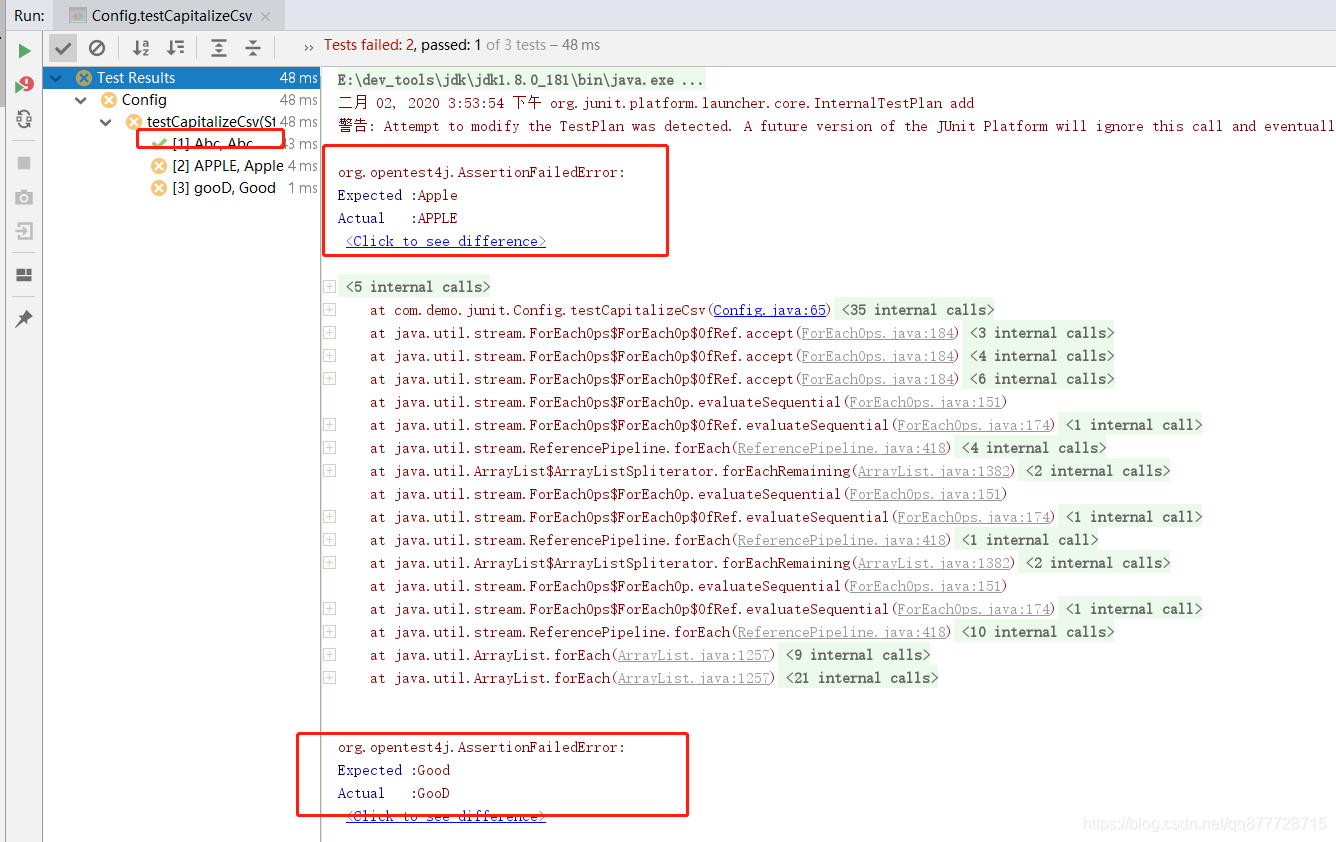Click the Expected :Good console line
Image resolution: width=1336 pixels, height=842 pixels.
click(x=394, y=770)
